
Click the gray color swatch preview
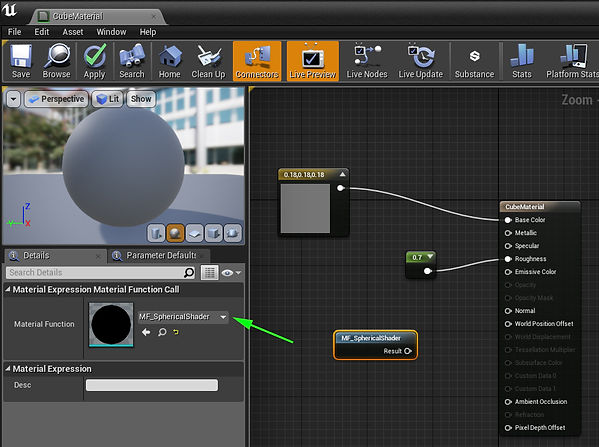click(x=305, y=208)
